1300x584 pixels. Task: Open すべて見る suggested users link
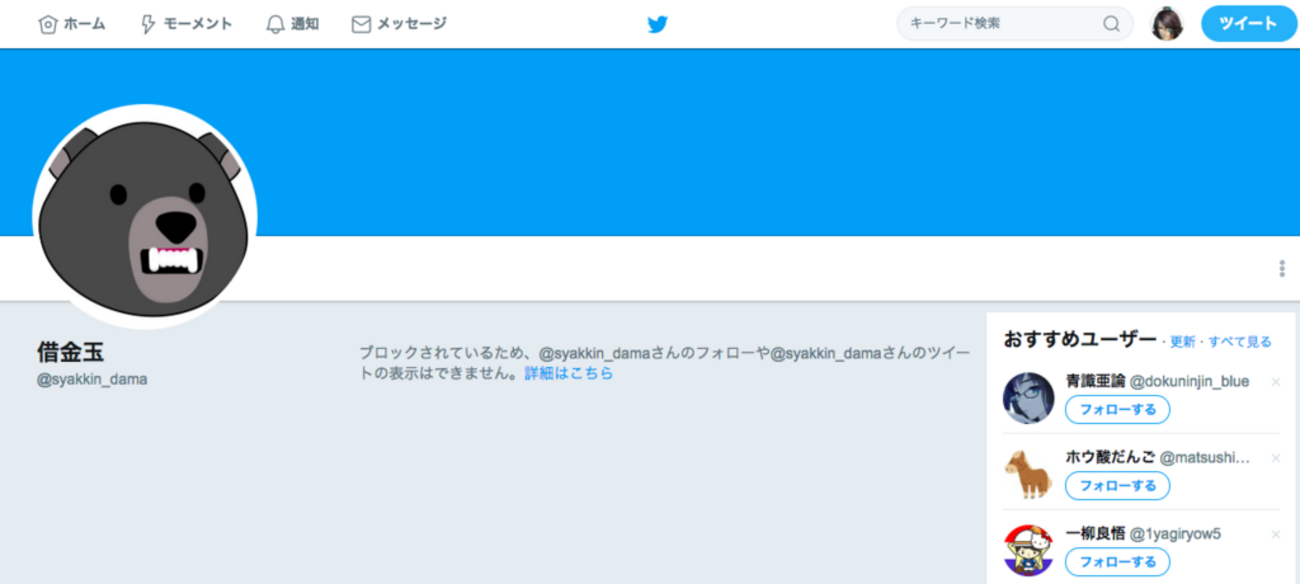[x=1240, y=342]
